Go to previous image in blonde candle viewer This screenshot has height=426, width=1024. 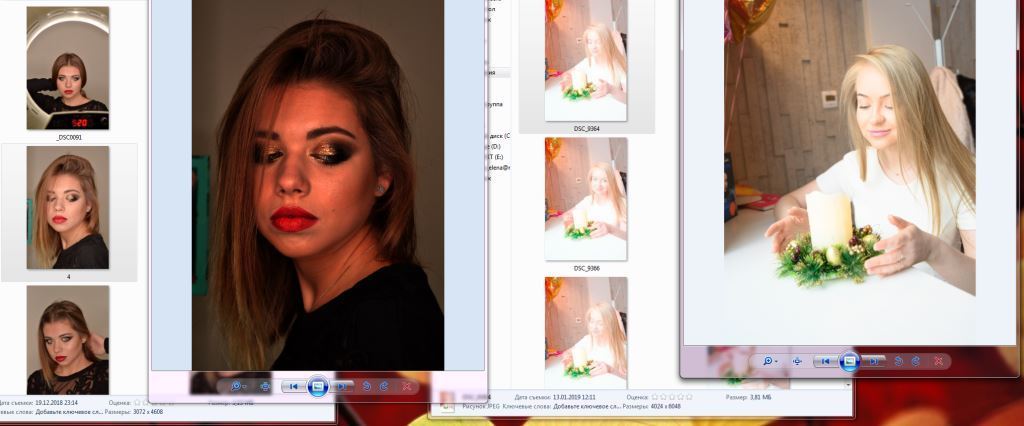(x=825, y=361)
